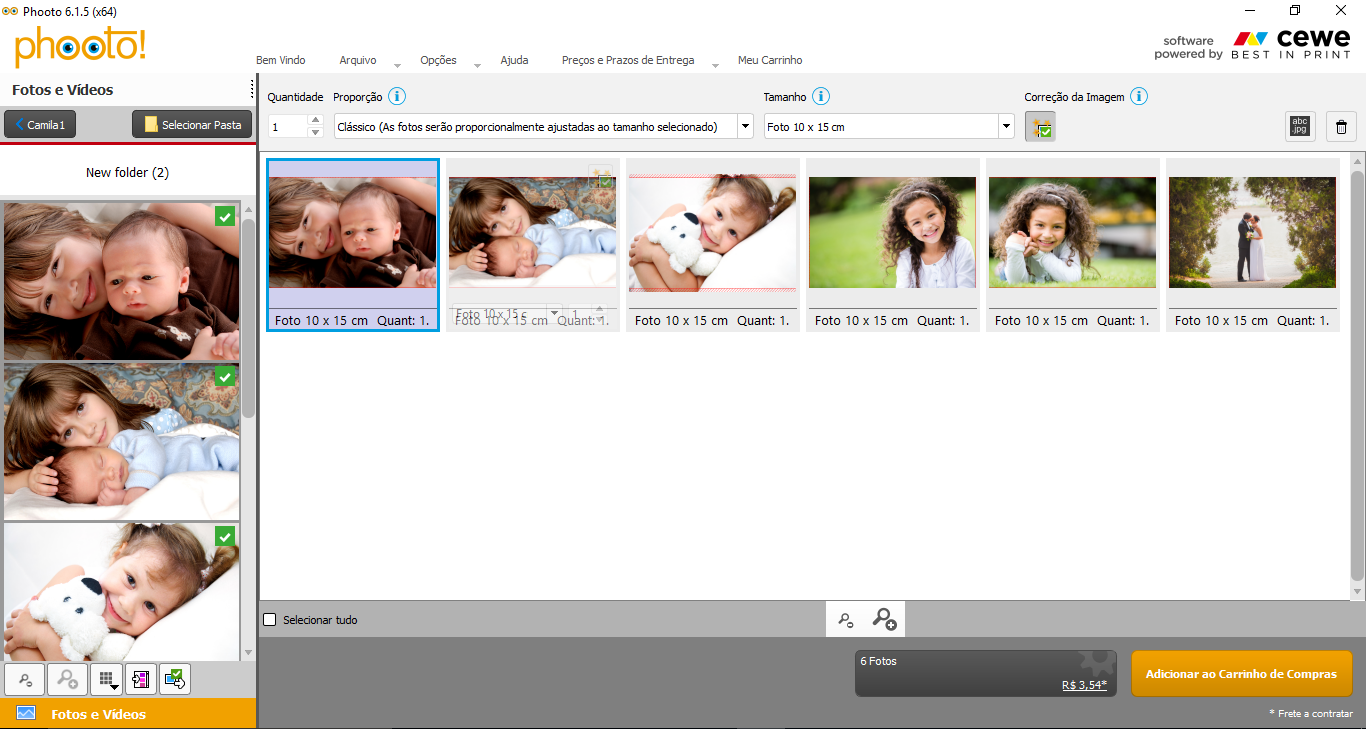Toggle the Correção da Imagem enhancement button
Viewport: 1366px width, 729px height.
click(x=1040, y=127)
